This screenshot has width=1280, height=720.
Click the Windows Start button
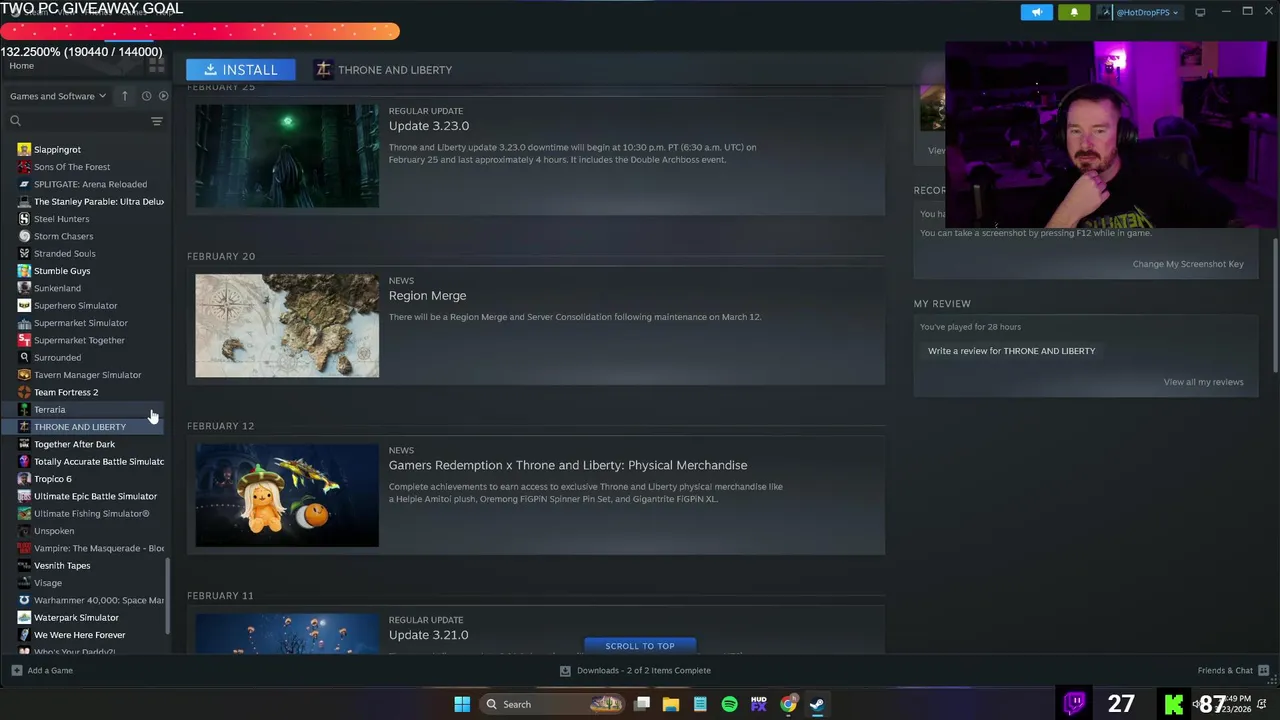tap(462, 704)
